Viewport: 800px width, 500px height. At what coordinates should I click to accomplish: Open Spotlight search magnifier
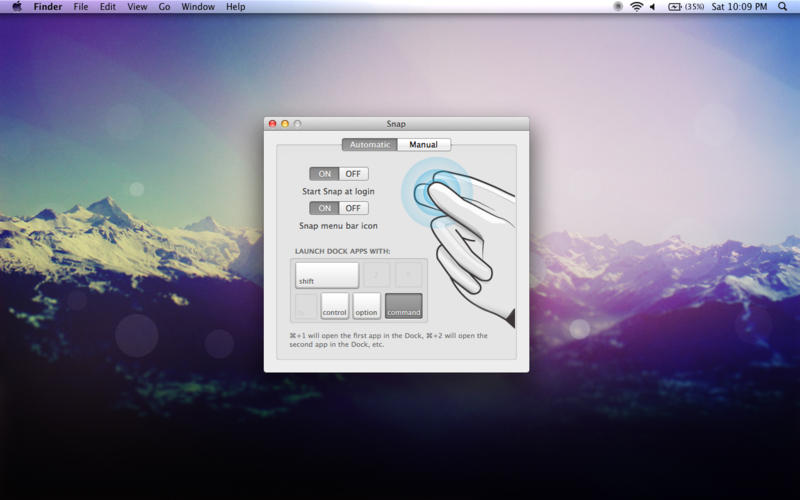pos(782,7)
